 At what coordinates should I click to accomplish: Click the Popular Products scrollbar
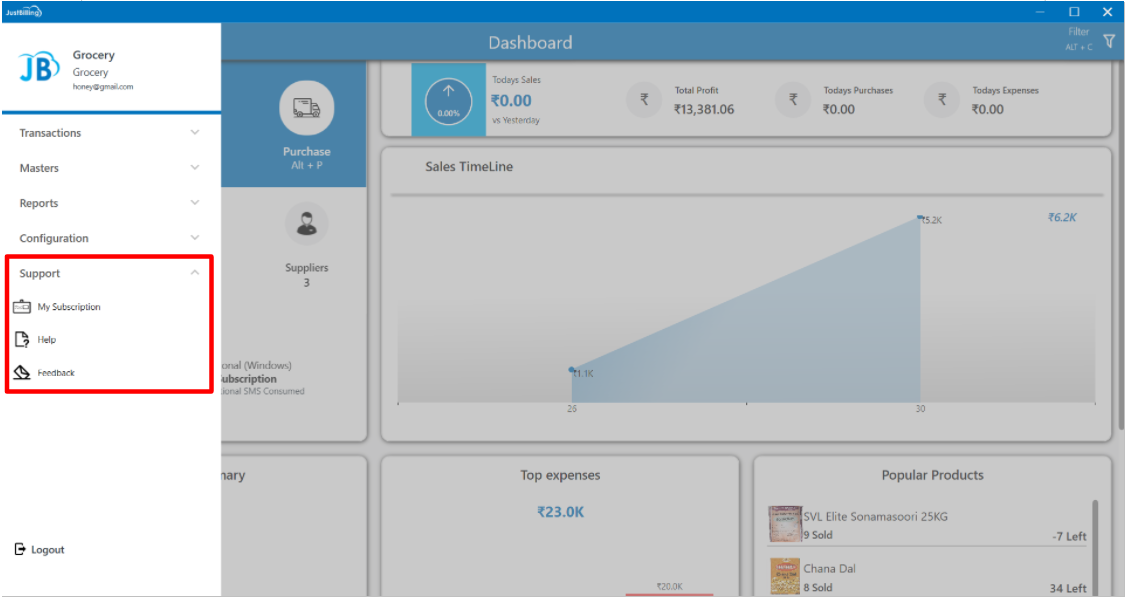[1097, 545]
